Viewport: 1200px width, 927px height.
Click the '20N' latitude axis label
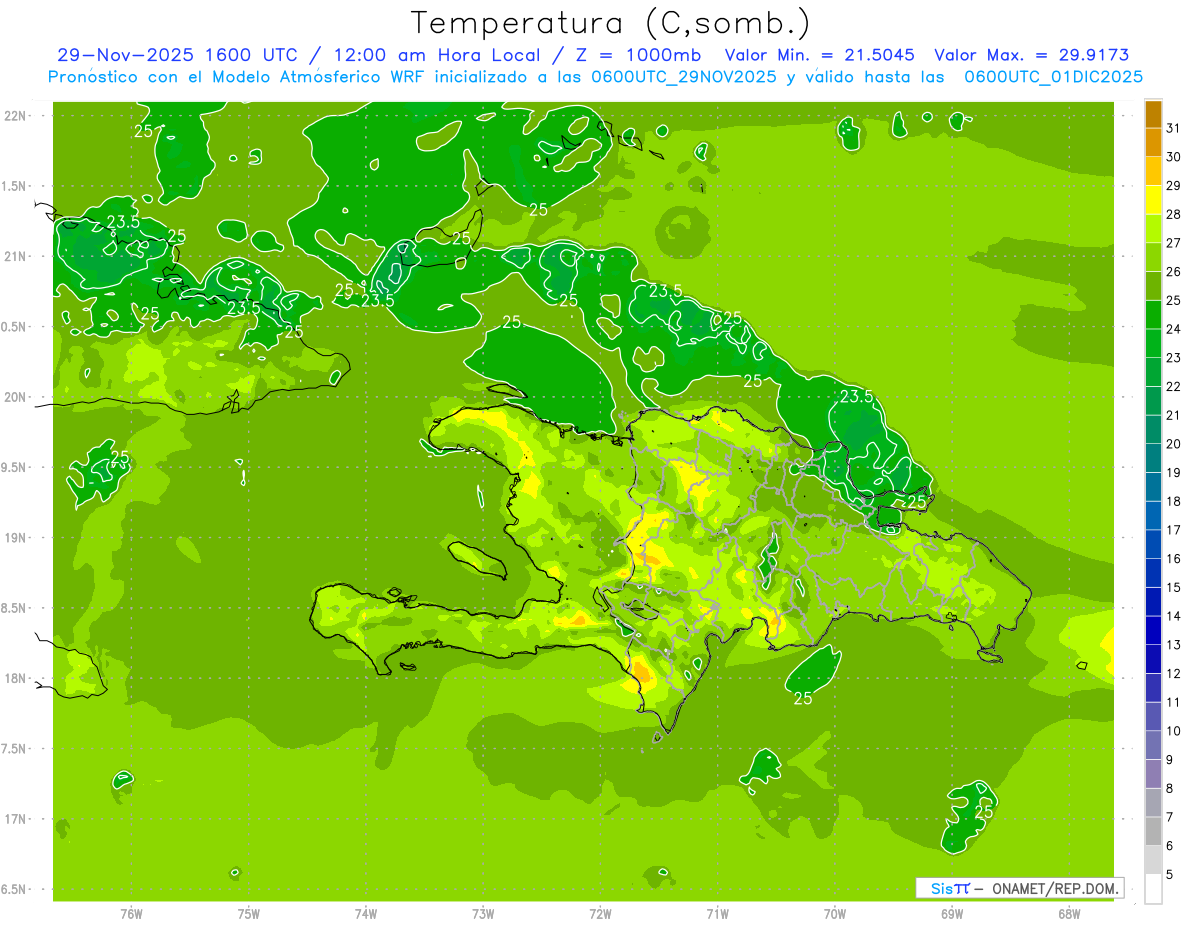(14, 397)
